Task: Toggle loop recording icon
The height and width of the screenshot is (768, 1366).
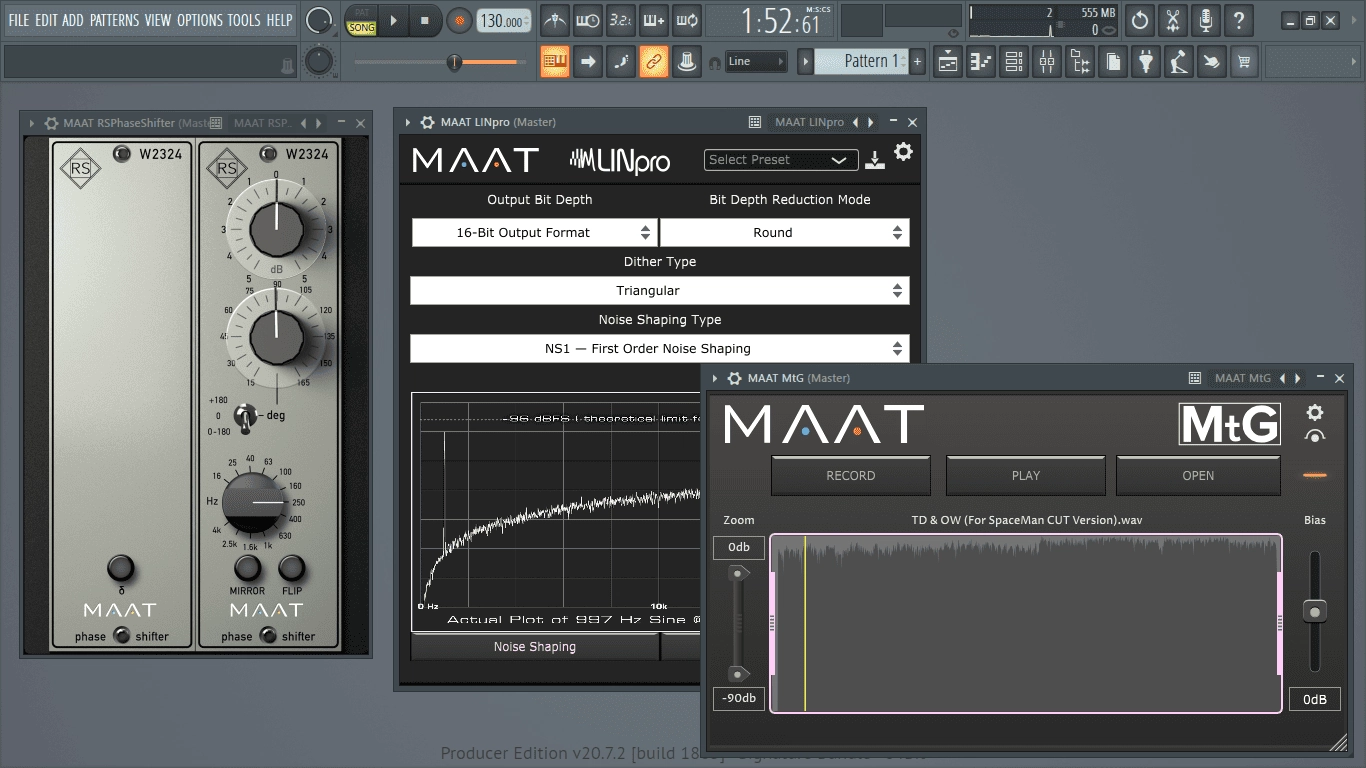Action: pyautogui.click(x=687, y=20)
